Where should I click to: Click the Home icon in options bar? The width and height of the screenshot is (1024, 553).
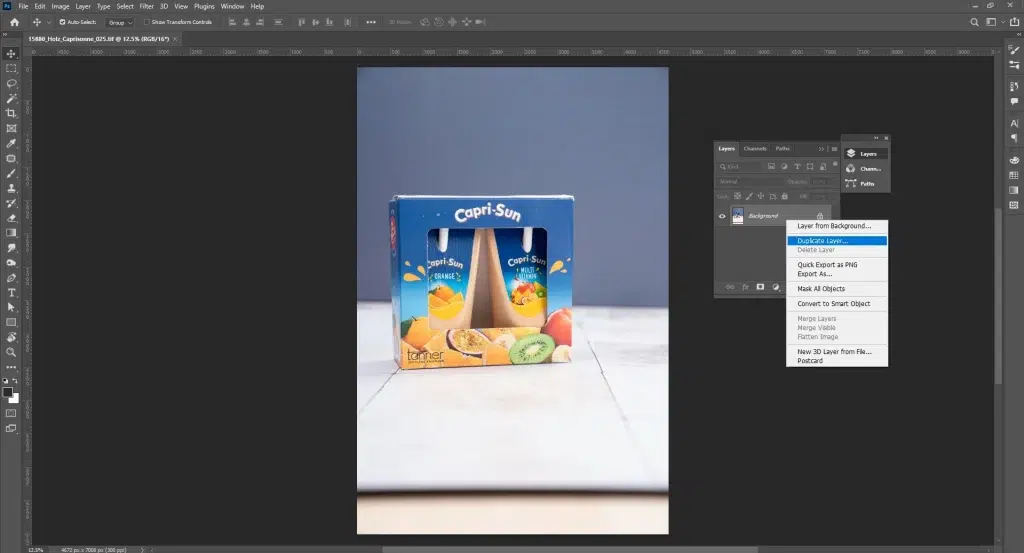pyautogui.click(x=14, y=22)
